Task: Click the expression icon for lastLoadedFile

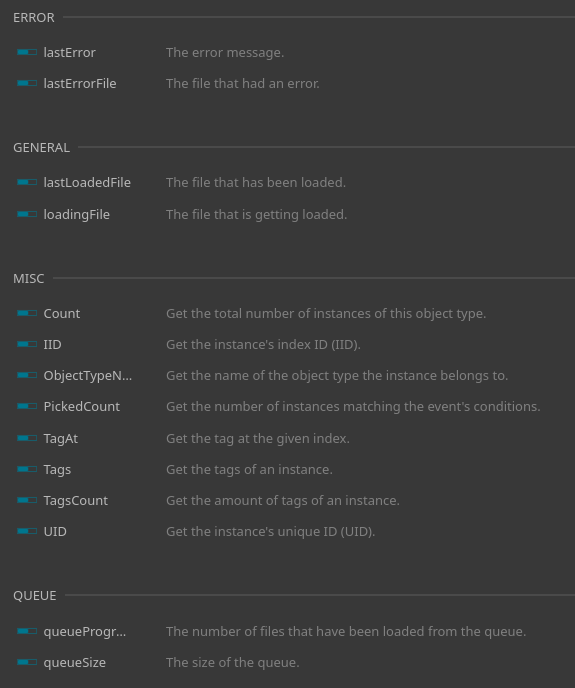Action: [27, 182]
